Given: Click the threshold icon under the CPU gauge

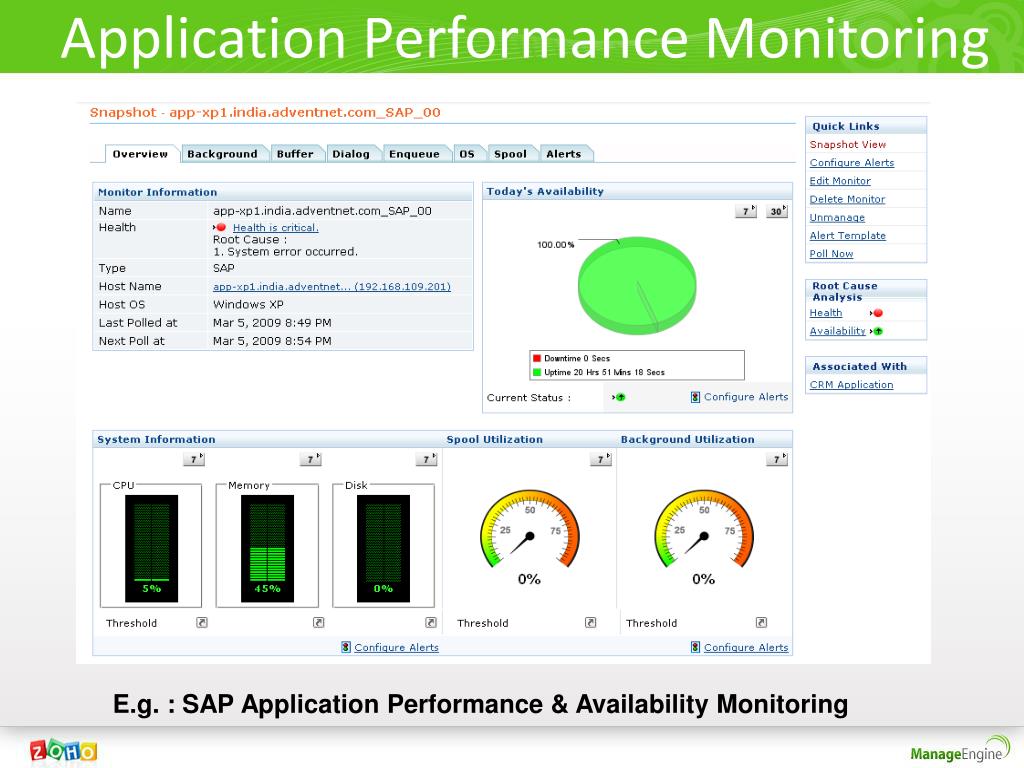Looking at the screenshot, I should pyautogui.click(x=202, y=622).
